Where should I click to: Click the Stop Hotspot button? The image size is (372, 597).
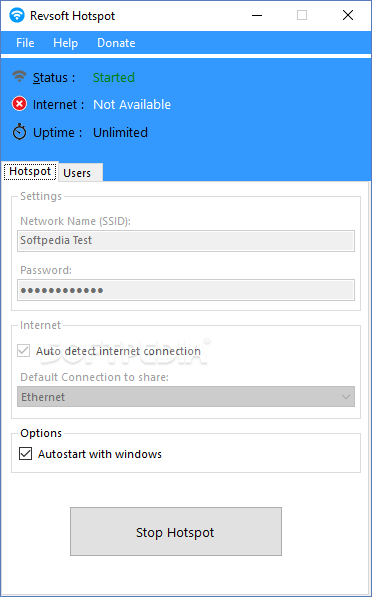click(x=176, y=532)
